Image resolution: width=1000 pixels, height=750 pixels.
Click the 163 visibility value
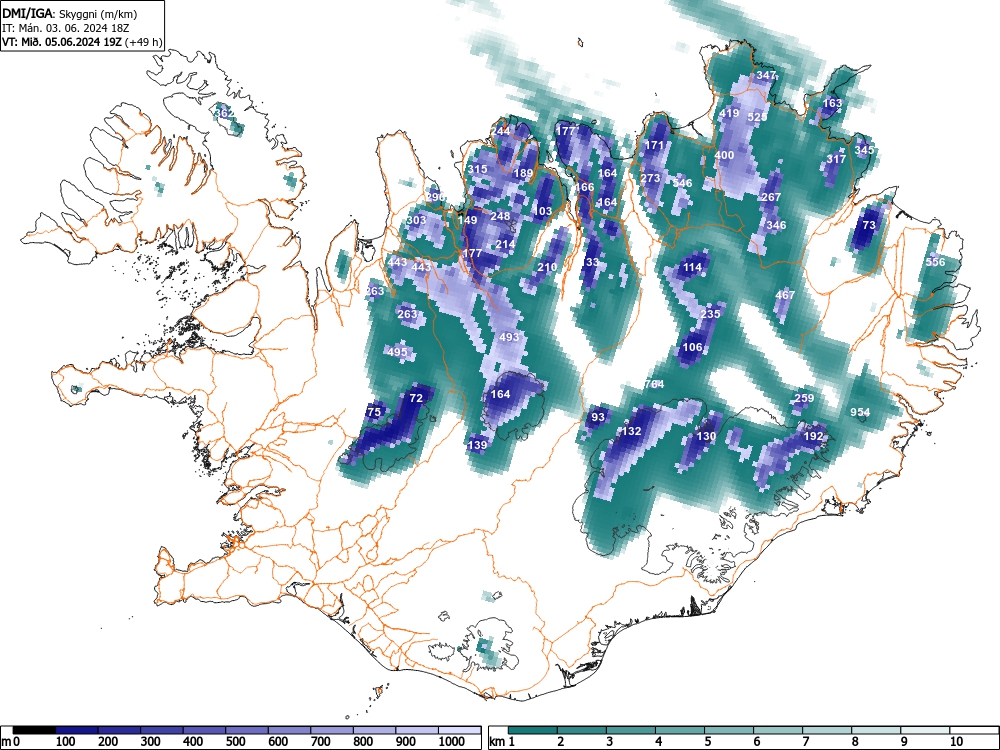coord(832,103)
